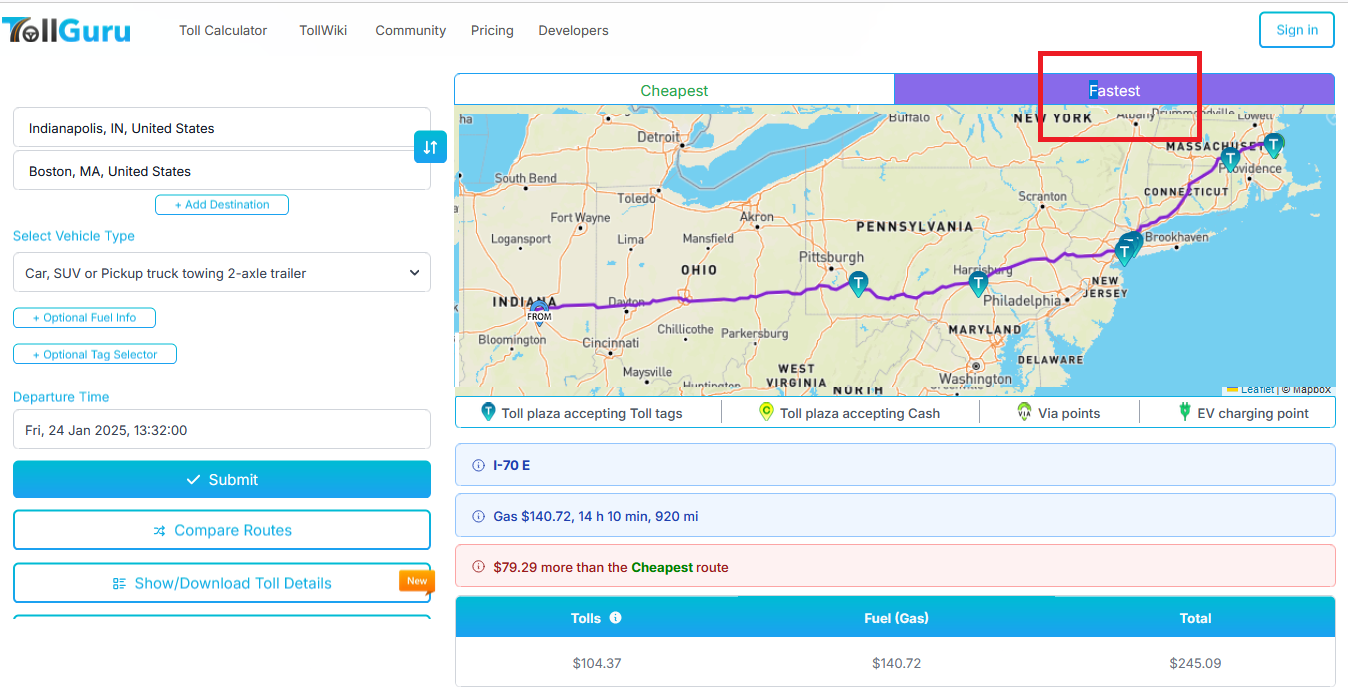This screenshot has height=690, width=1348.
Task: Expand the Optional Fuel Info section
Action: [x=84, y=318]
